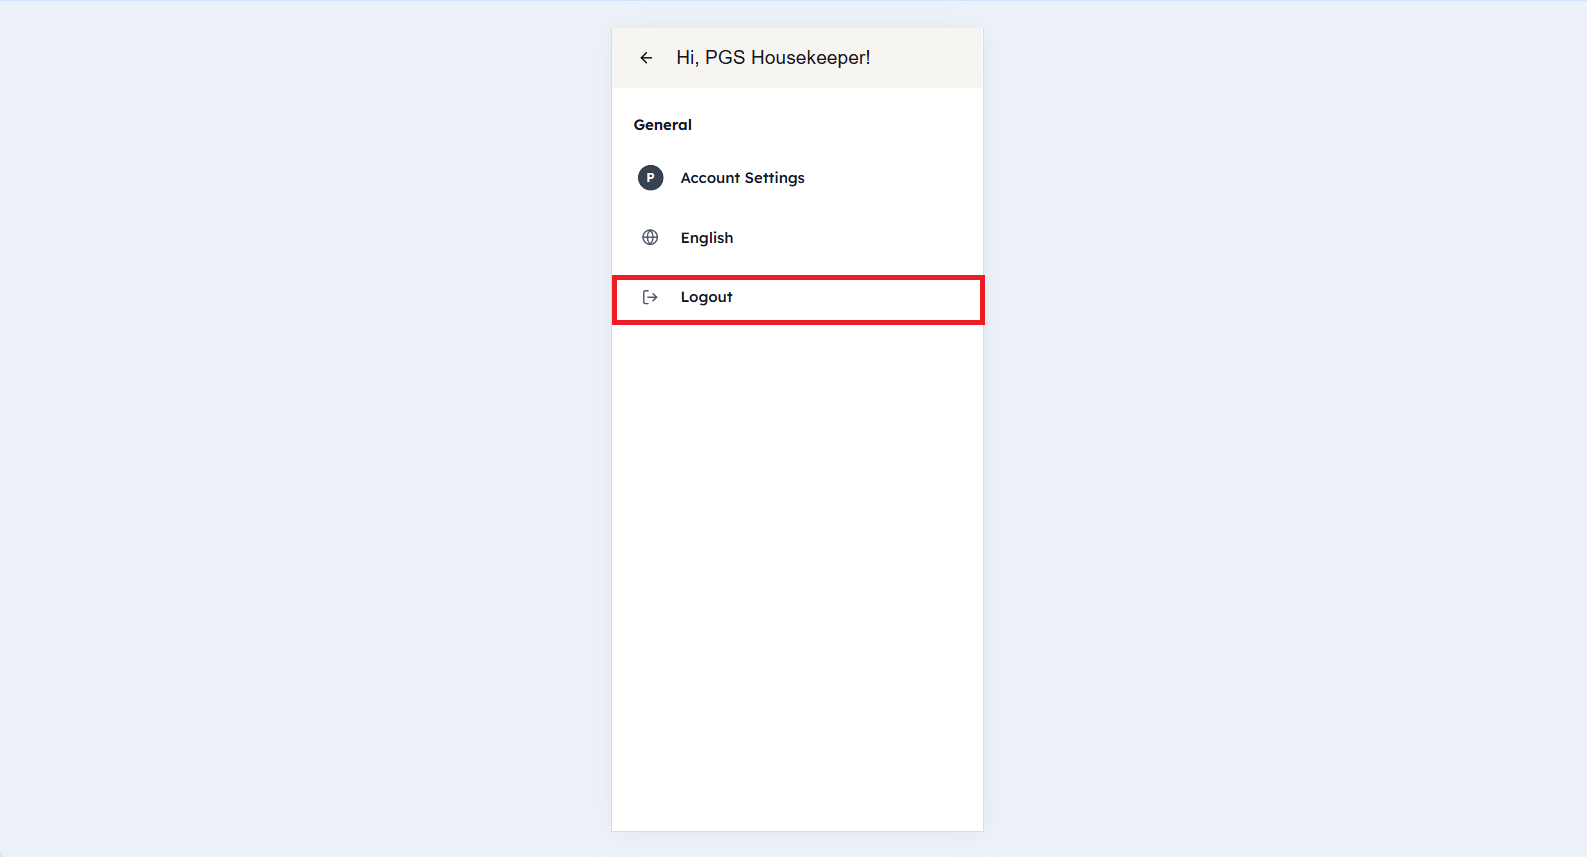Click blank space right of Account Settings

pos(900,178)
